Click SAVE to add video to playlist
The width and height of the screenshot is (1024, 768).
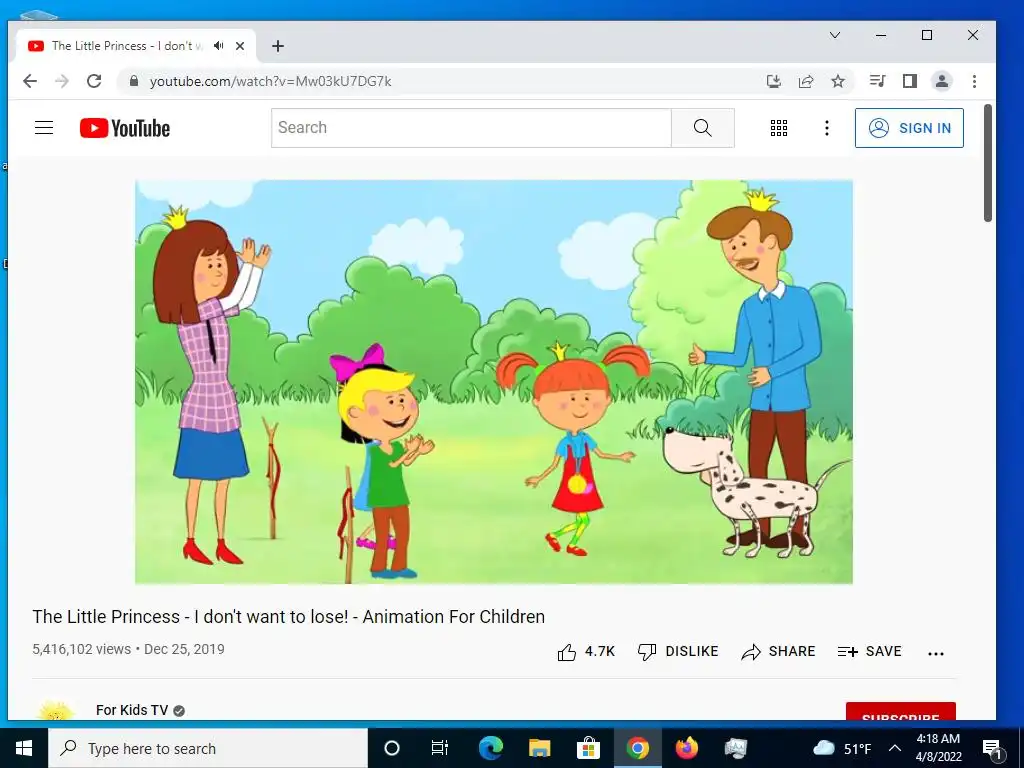869,652
